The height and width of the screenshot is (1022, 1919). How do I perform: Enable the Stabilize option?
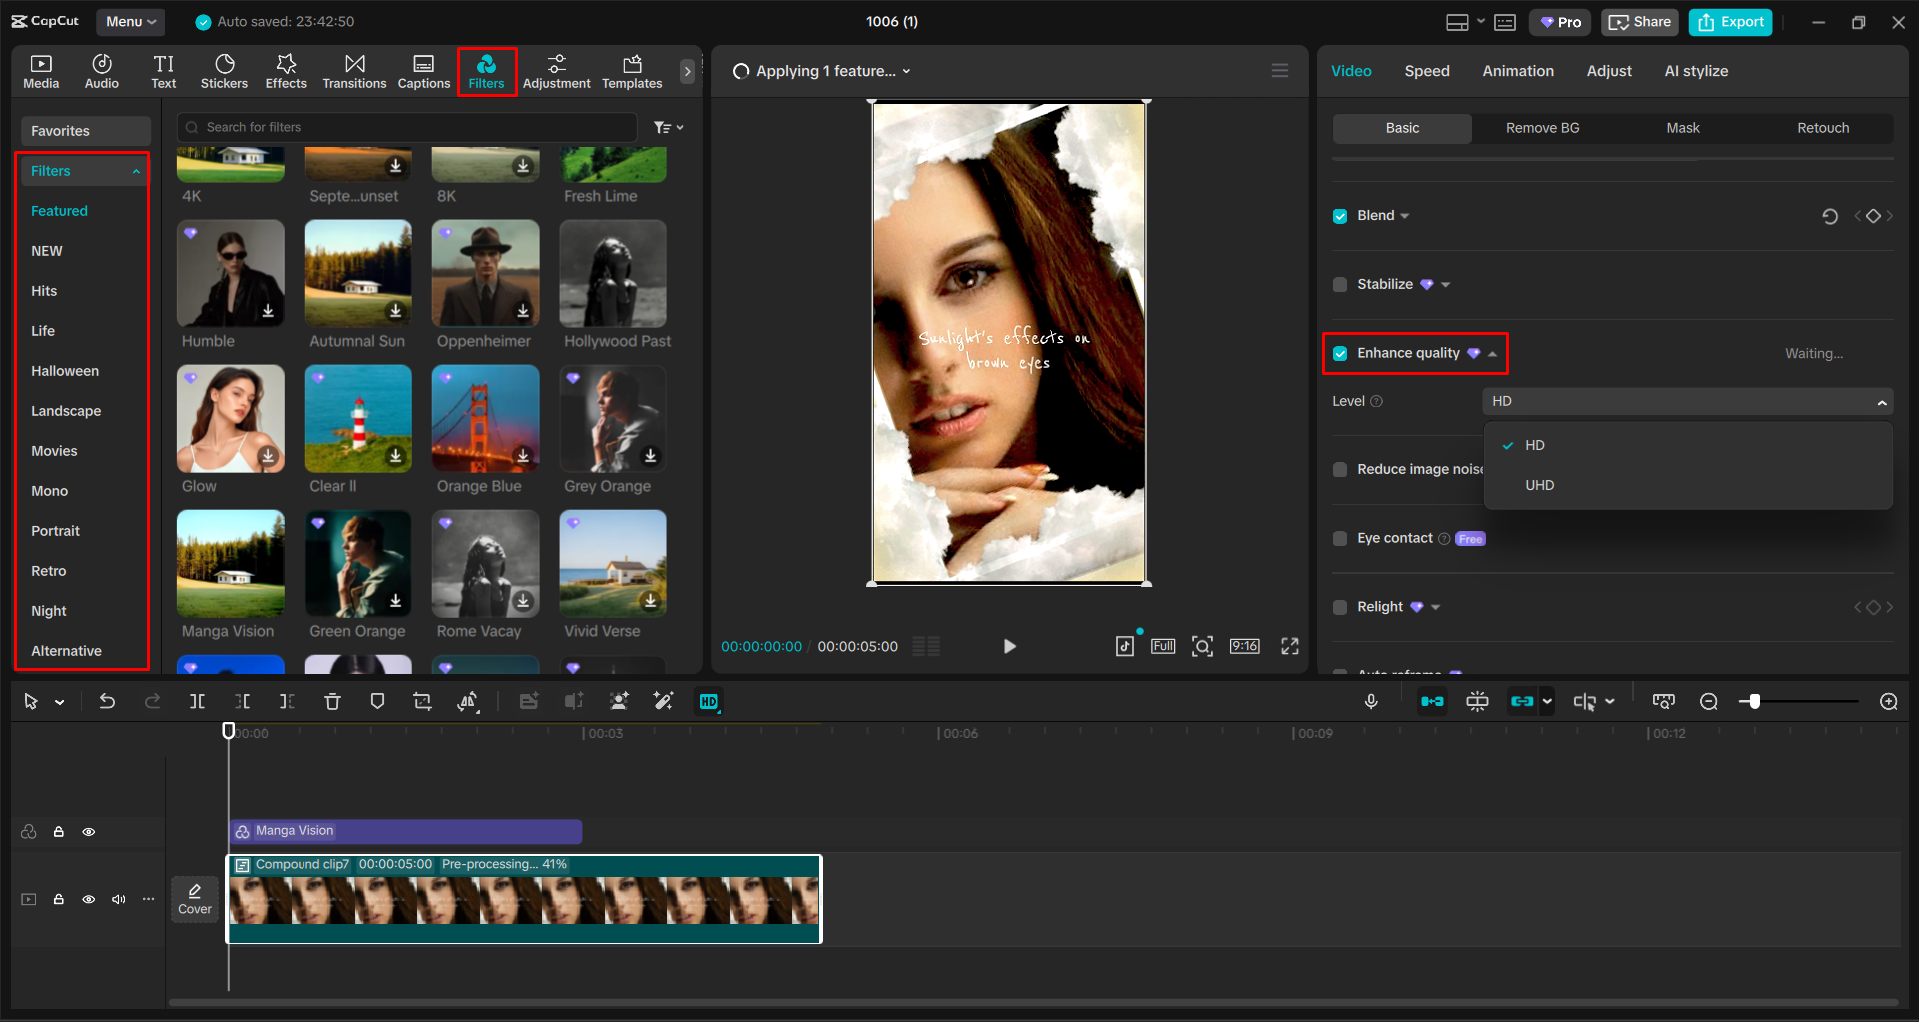[x=1340, y=284]
